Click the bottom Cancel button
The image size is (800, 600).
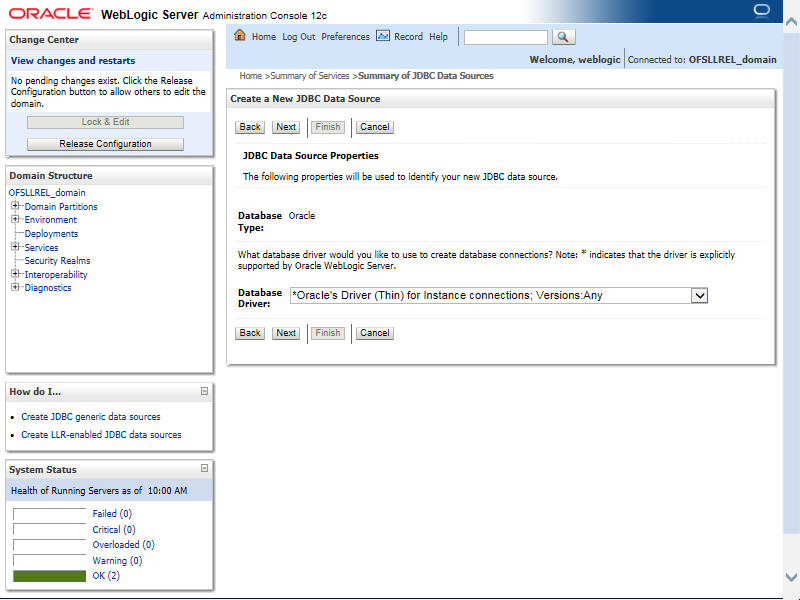coord(374,333)
